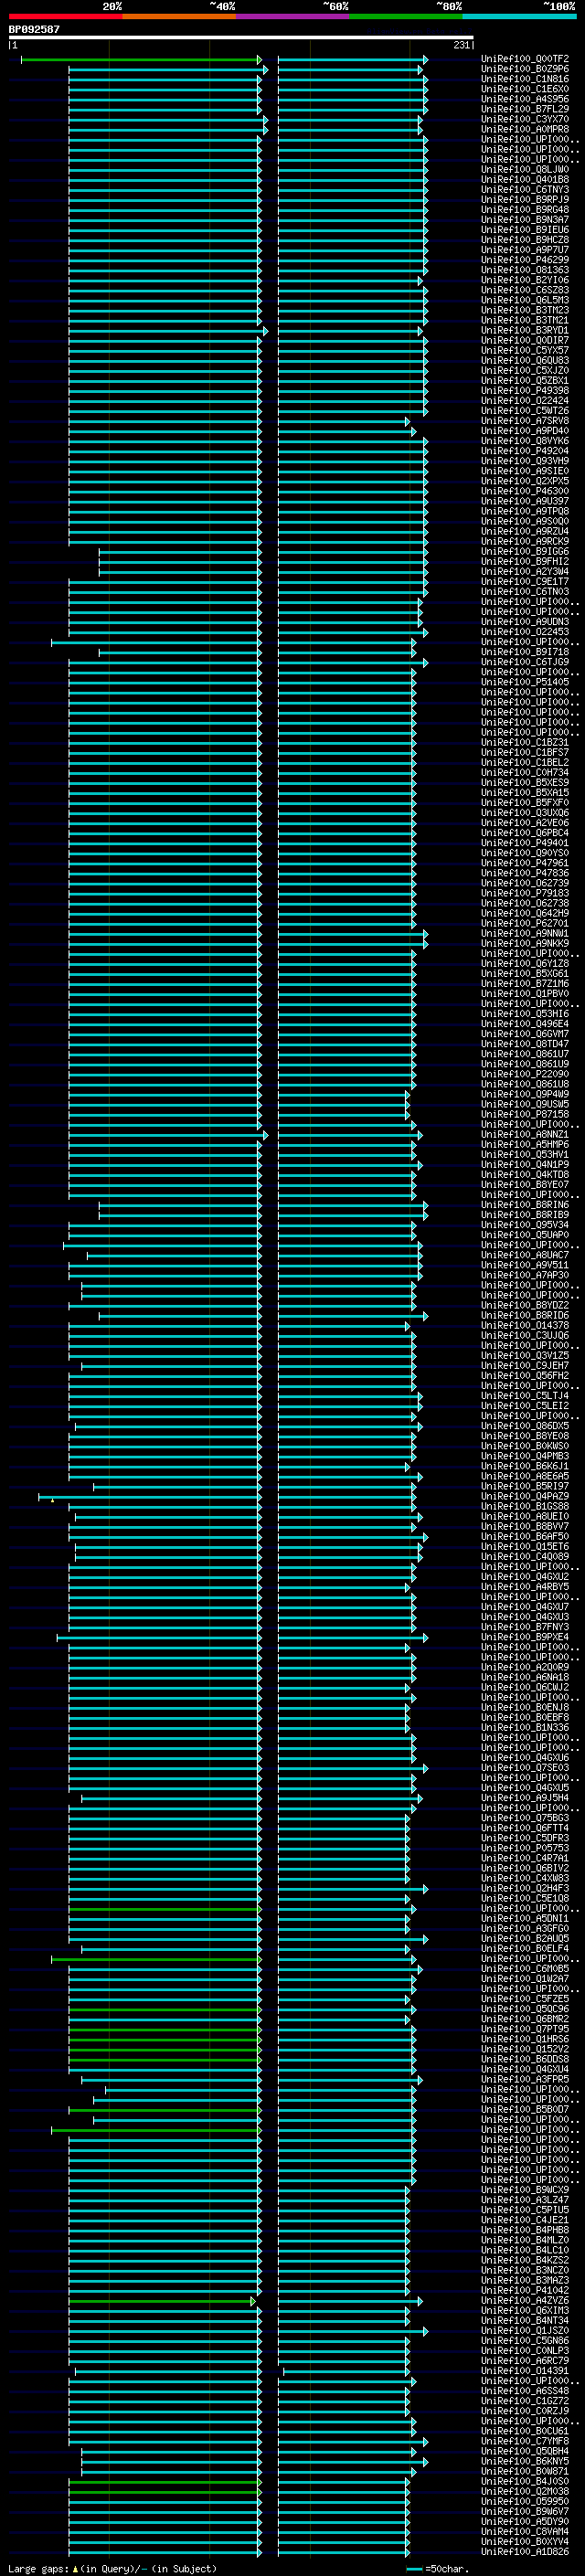Select subject label UniRef100_O22453
The image size is (585, 2576).
pos(525,632)
